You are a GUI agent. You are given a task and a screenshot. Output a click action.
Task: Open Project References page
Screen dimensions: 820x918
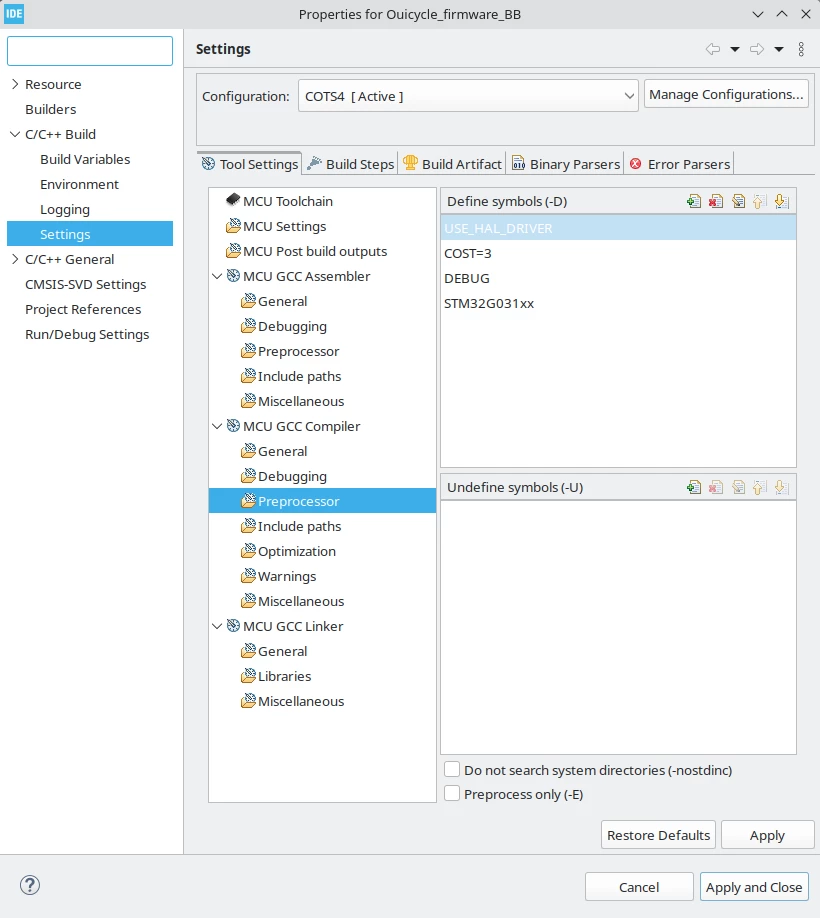point(83,309)
